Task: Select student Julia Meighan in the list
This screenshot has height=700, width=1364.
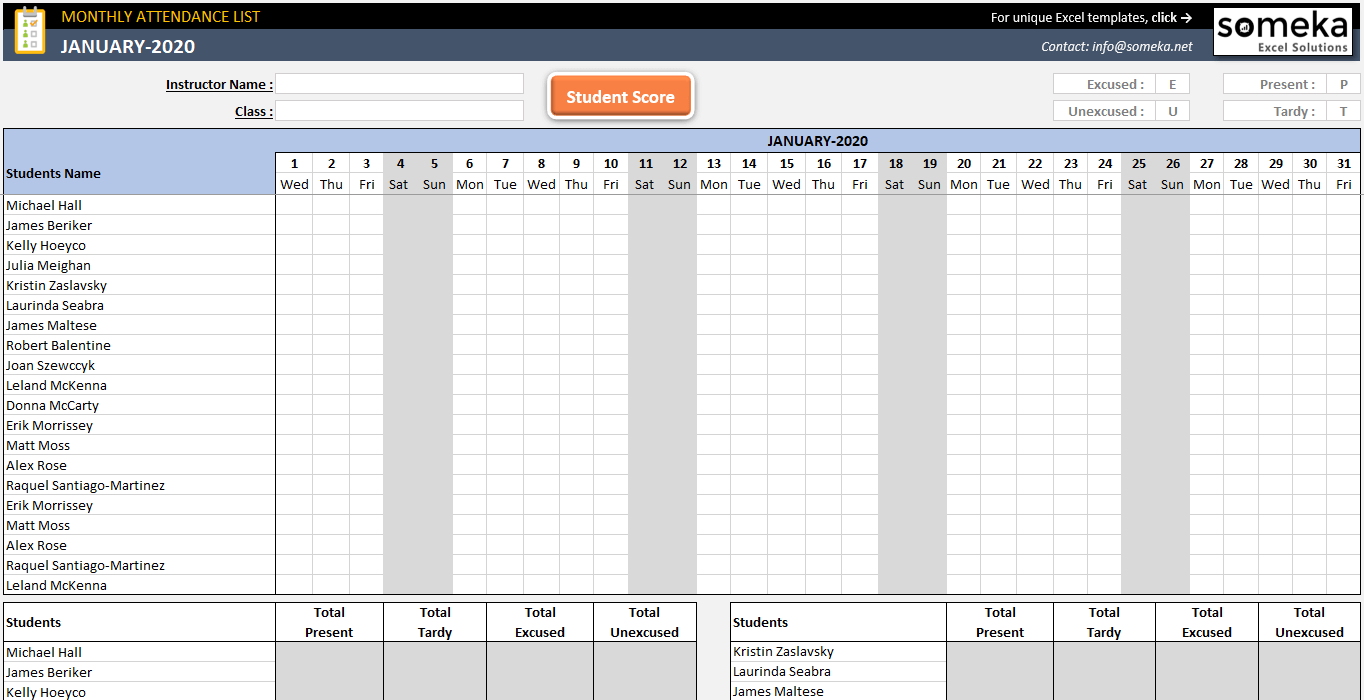Action: 48,265
